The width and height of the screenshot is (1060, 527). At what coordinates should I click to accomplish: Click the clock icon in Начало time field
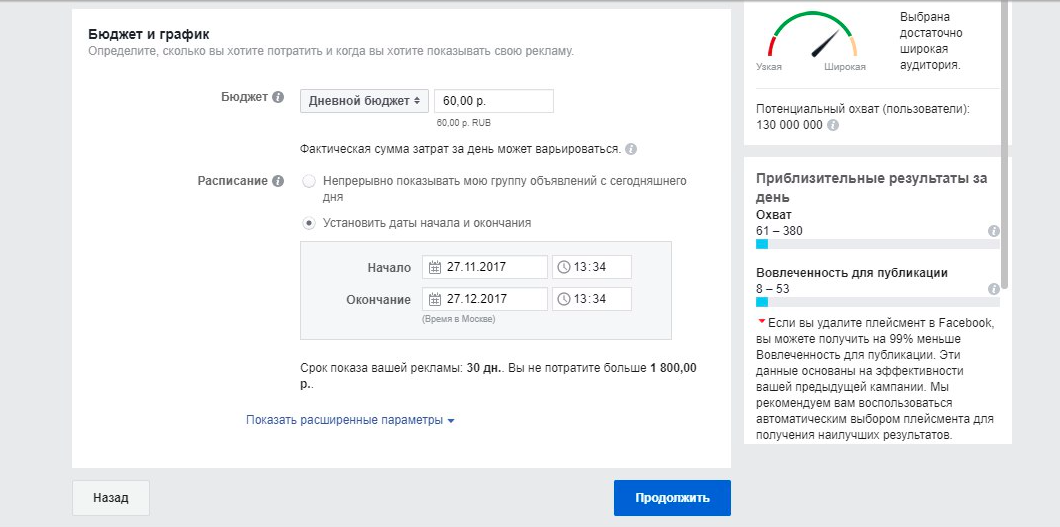[564, 267]
